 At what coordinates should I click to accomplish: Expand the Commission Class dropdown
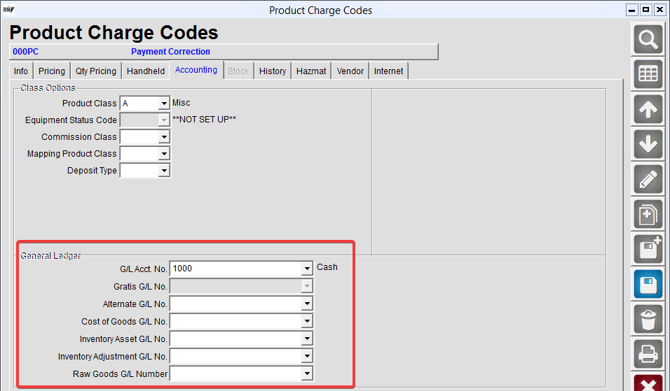pos(164,137)
